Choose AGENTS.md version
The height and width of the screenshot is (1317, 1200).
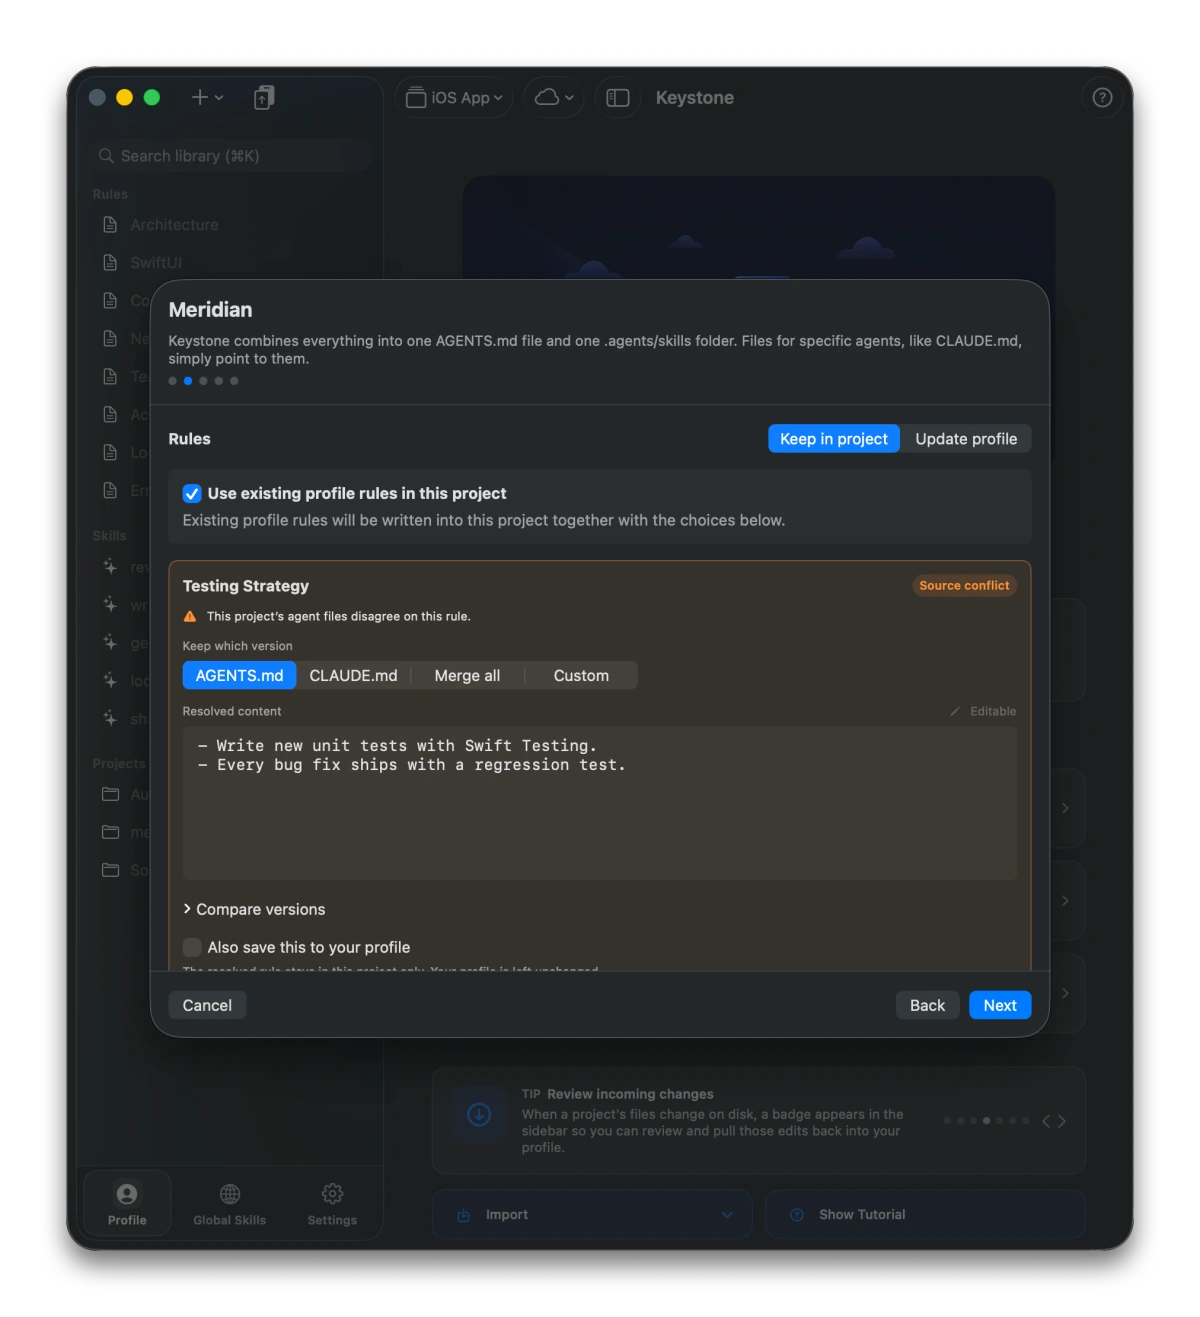tap(239, 676)
